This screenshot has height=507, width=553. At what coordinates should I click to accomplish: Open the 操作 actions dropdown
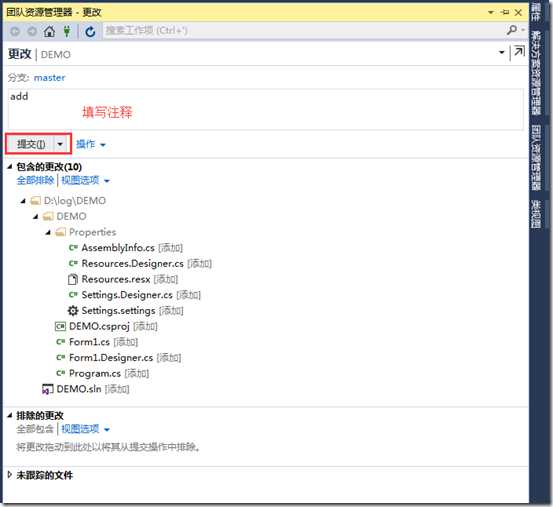tap(91, 144)
